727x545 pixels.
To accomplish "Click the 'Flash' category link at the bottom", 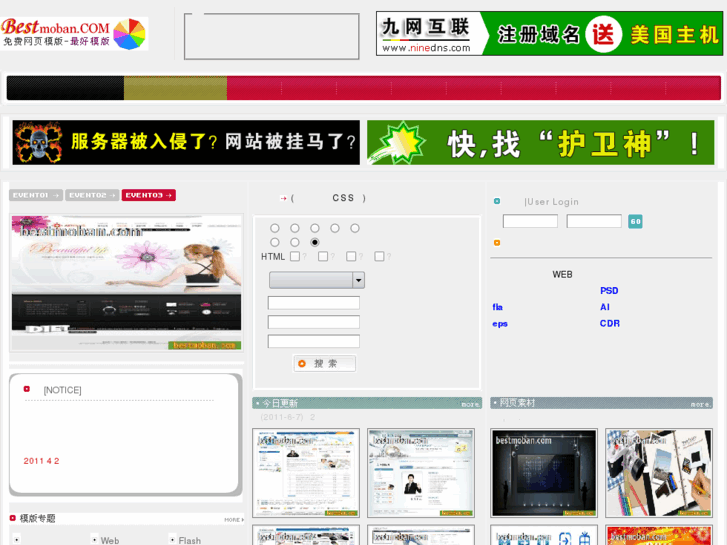I will 190,540.
